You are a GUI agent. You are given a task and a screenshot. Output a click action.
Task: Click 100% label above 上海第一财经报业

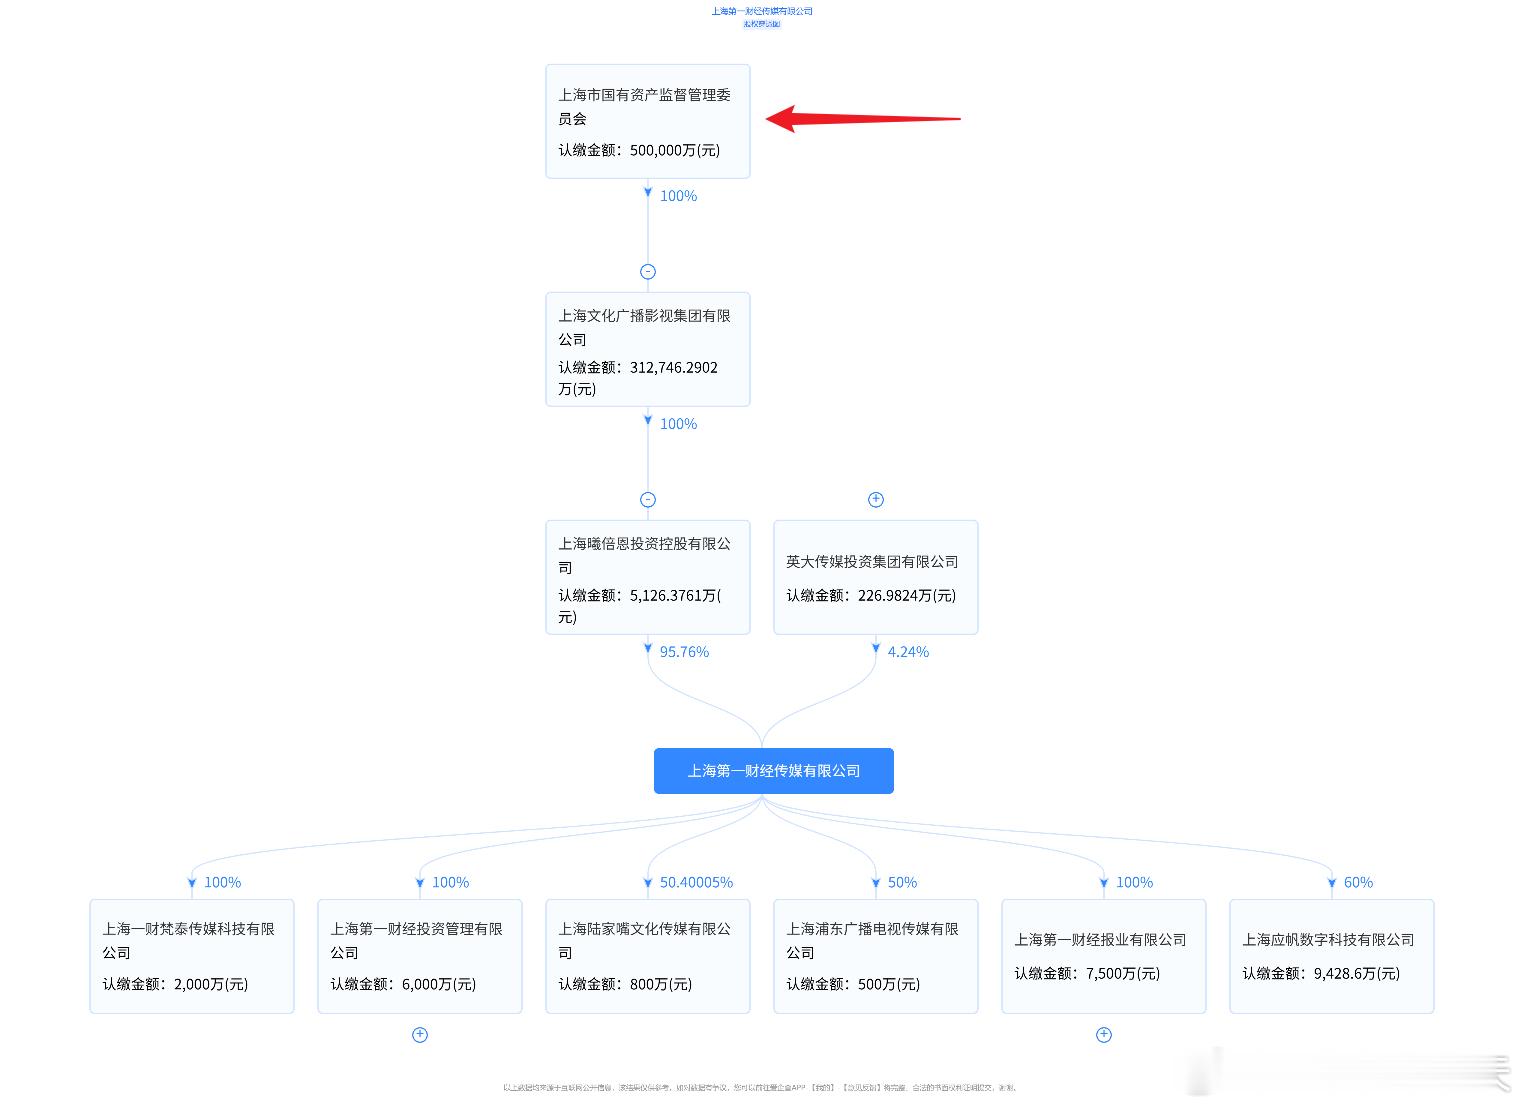pyautogui.click(x=1134, y=883)
